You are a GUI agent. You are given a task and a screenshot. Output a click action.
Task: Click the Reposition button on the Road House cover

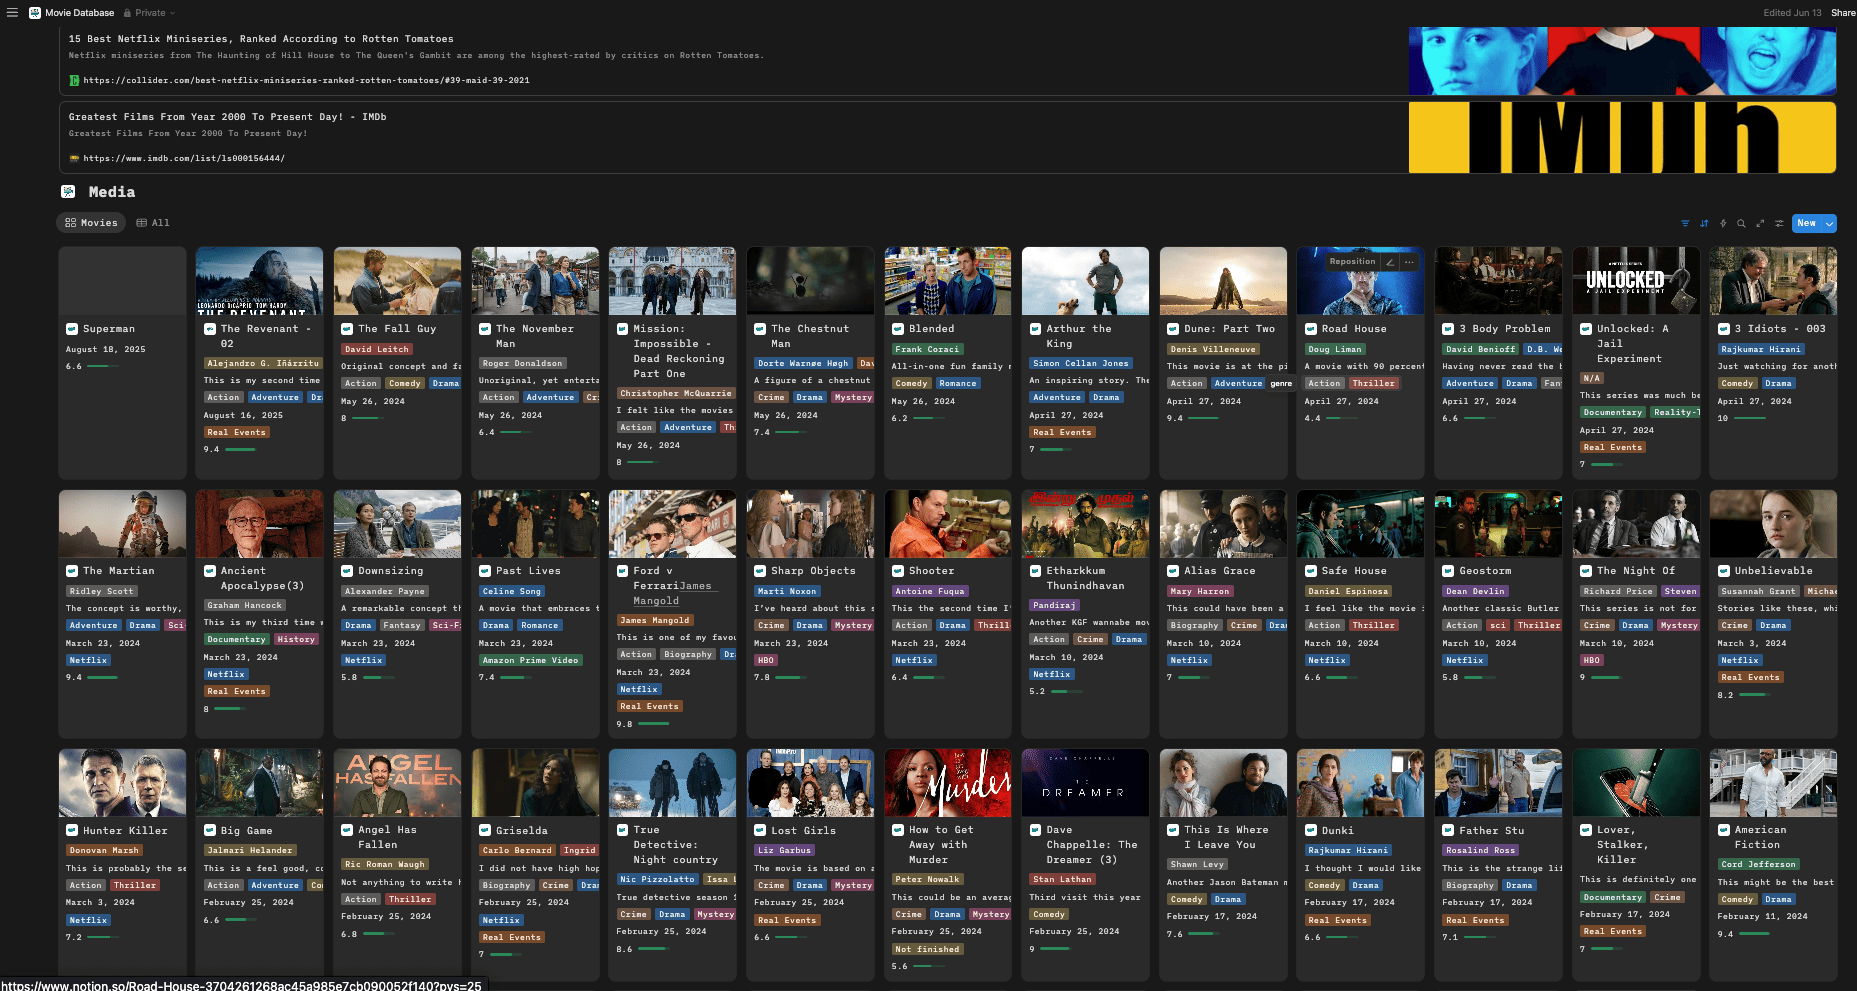(x=1352, y=262)
